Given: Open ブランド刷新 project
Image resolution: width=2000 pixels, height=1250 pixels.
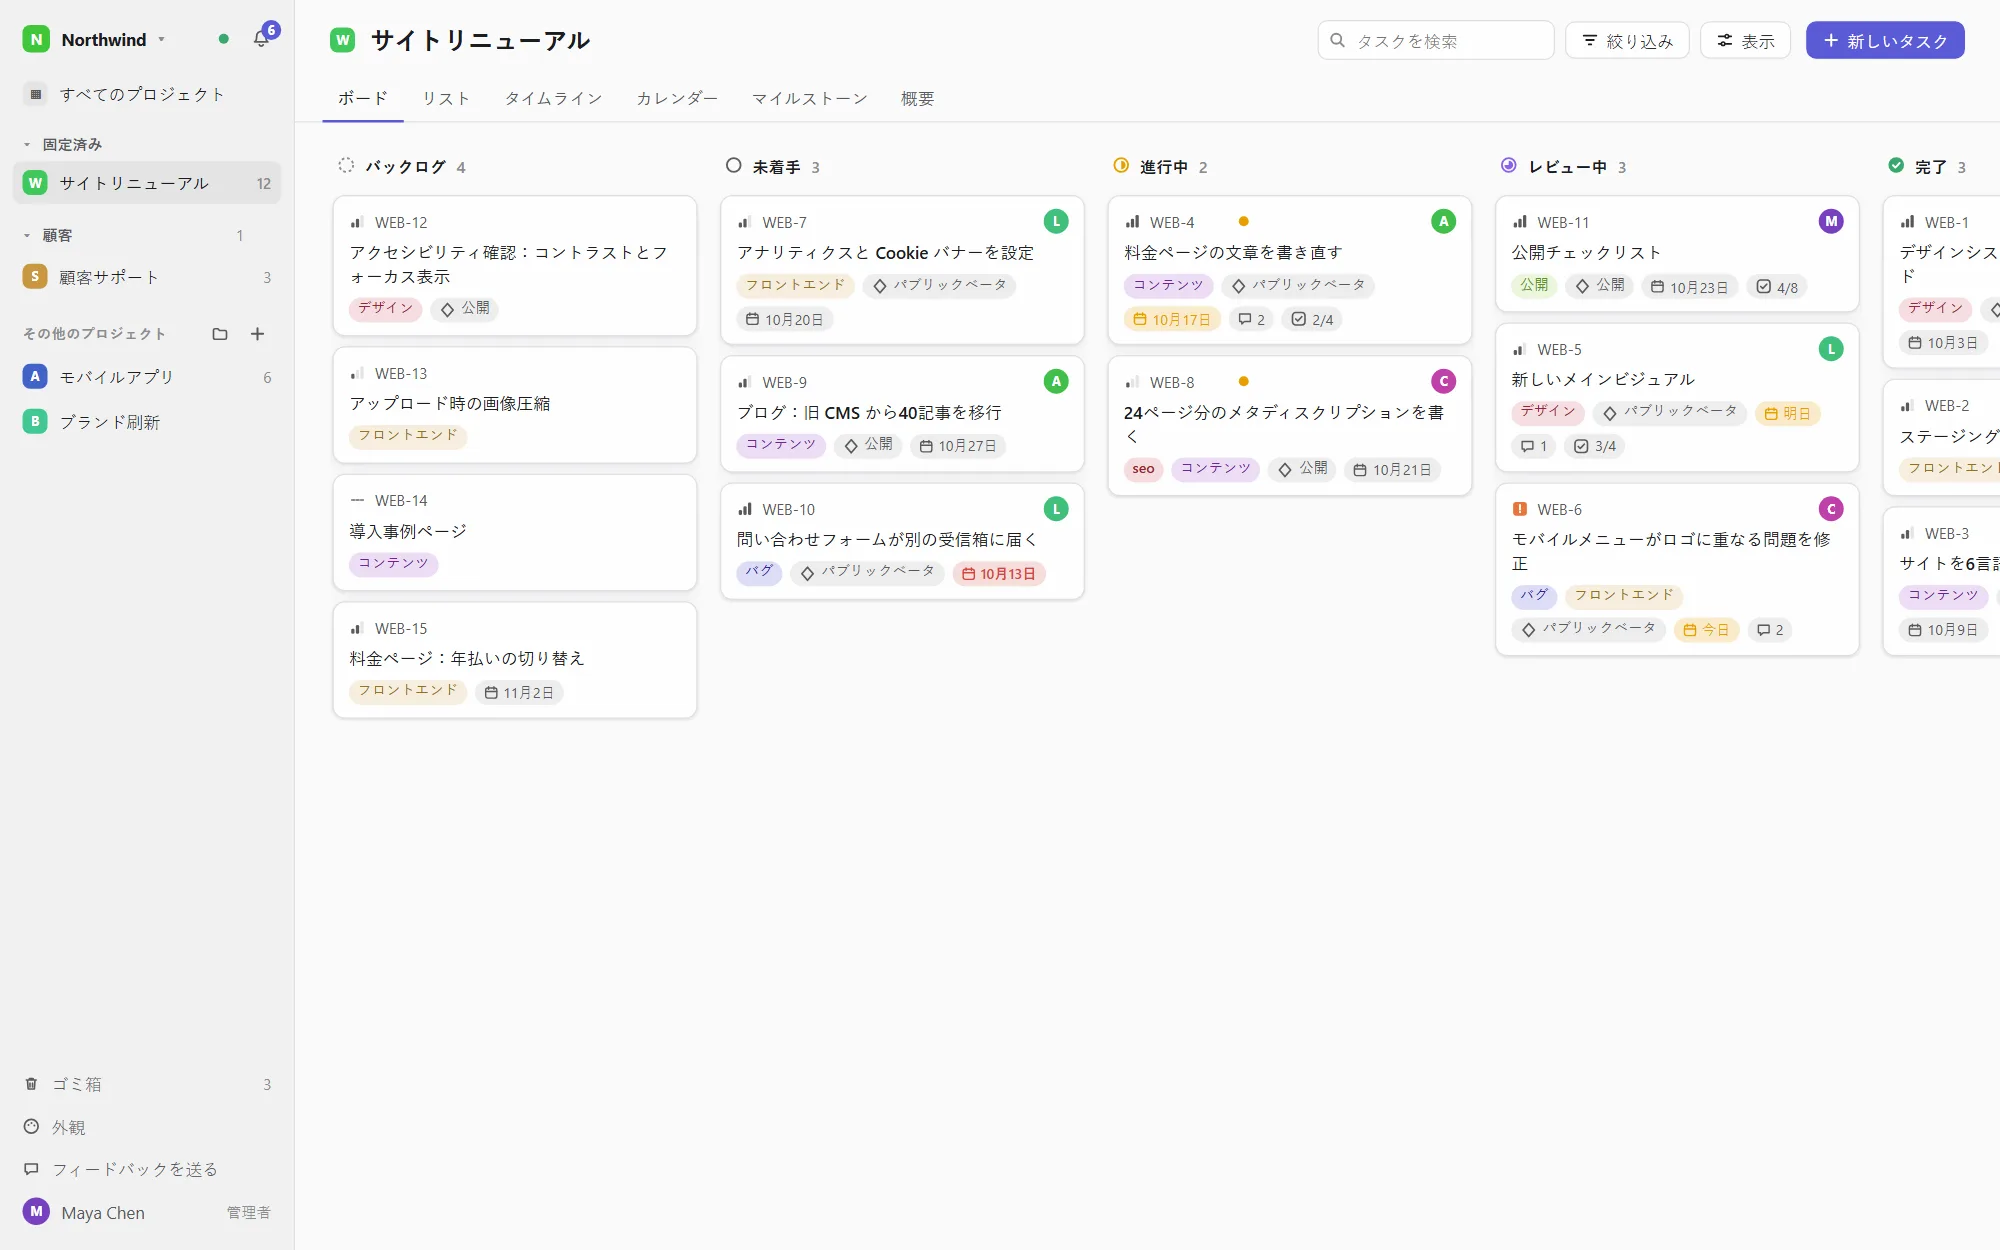Looking at the screenshot, I should tap(147, 422).
